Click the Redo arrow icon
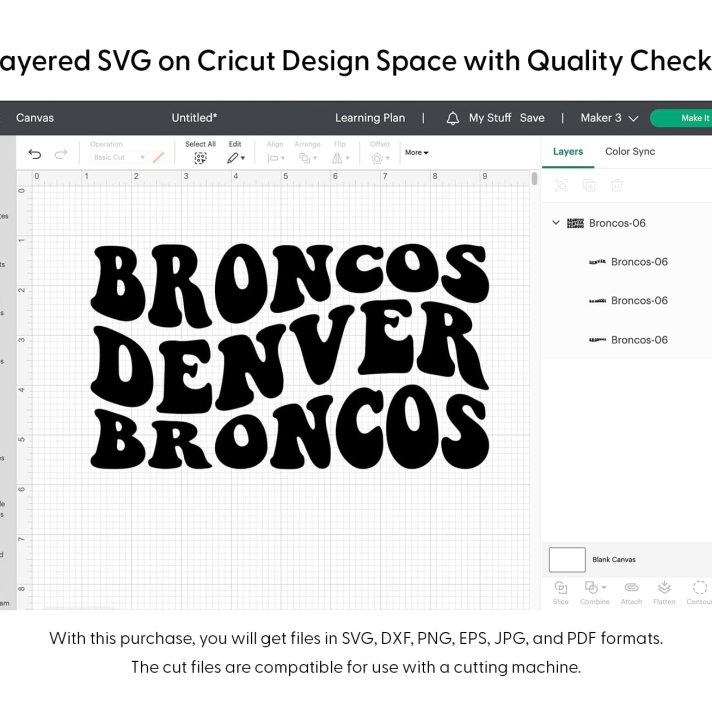712x712 pixels. coord(61,154)
